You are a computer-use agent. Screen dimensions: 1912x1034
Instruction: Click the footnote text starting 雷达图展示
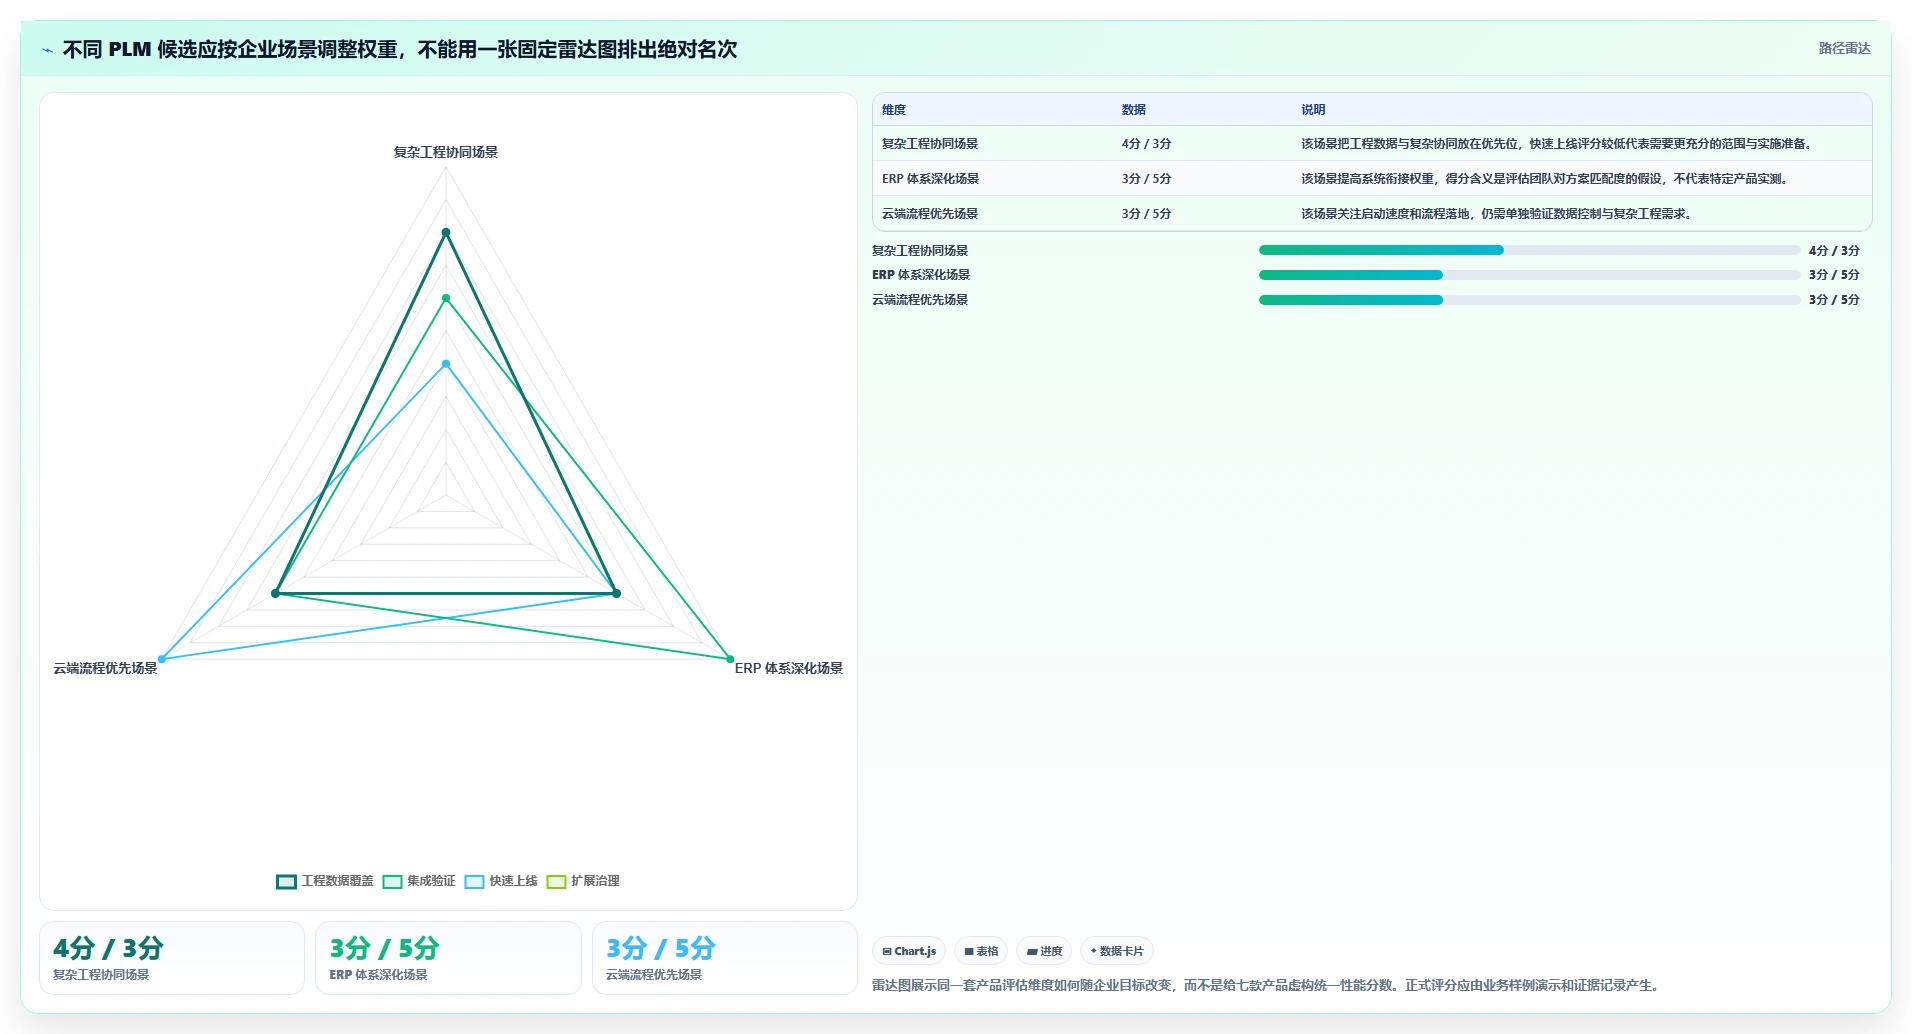[x=1268, y=985]
